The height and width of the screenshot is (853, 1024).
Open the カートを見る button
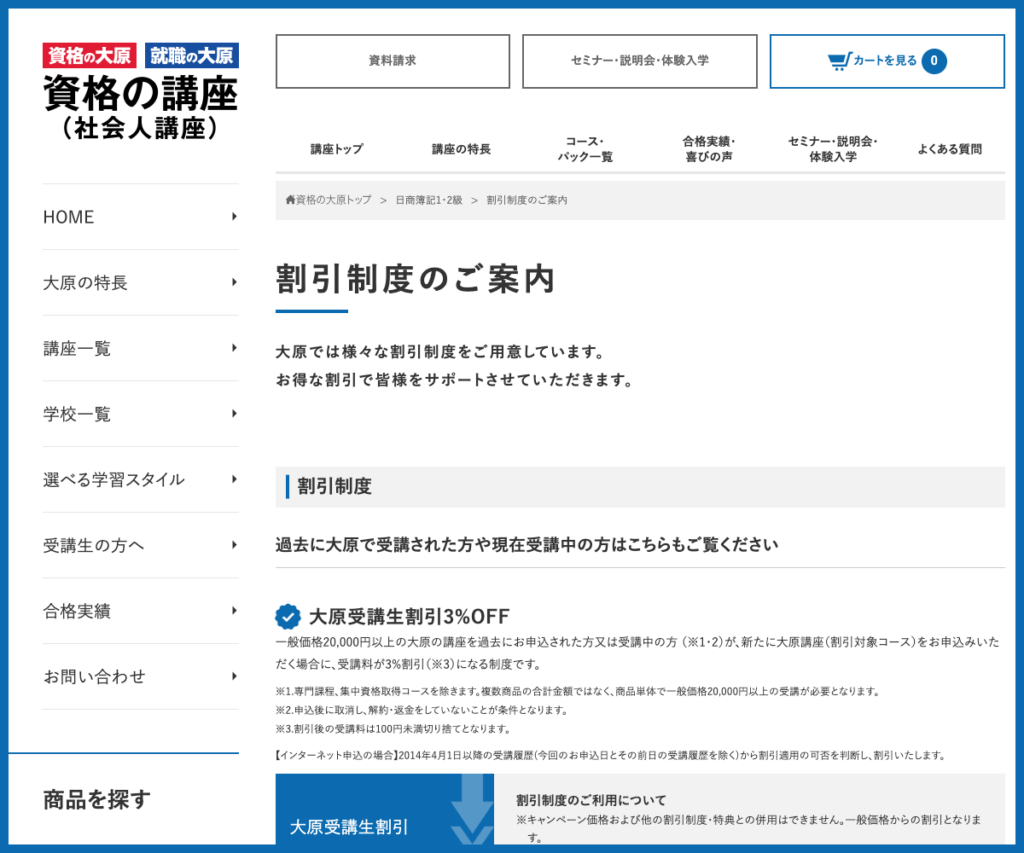pyautogui.click(x=887, y=61)
